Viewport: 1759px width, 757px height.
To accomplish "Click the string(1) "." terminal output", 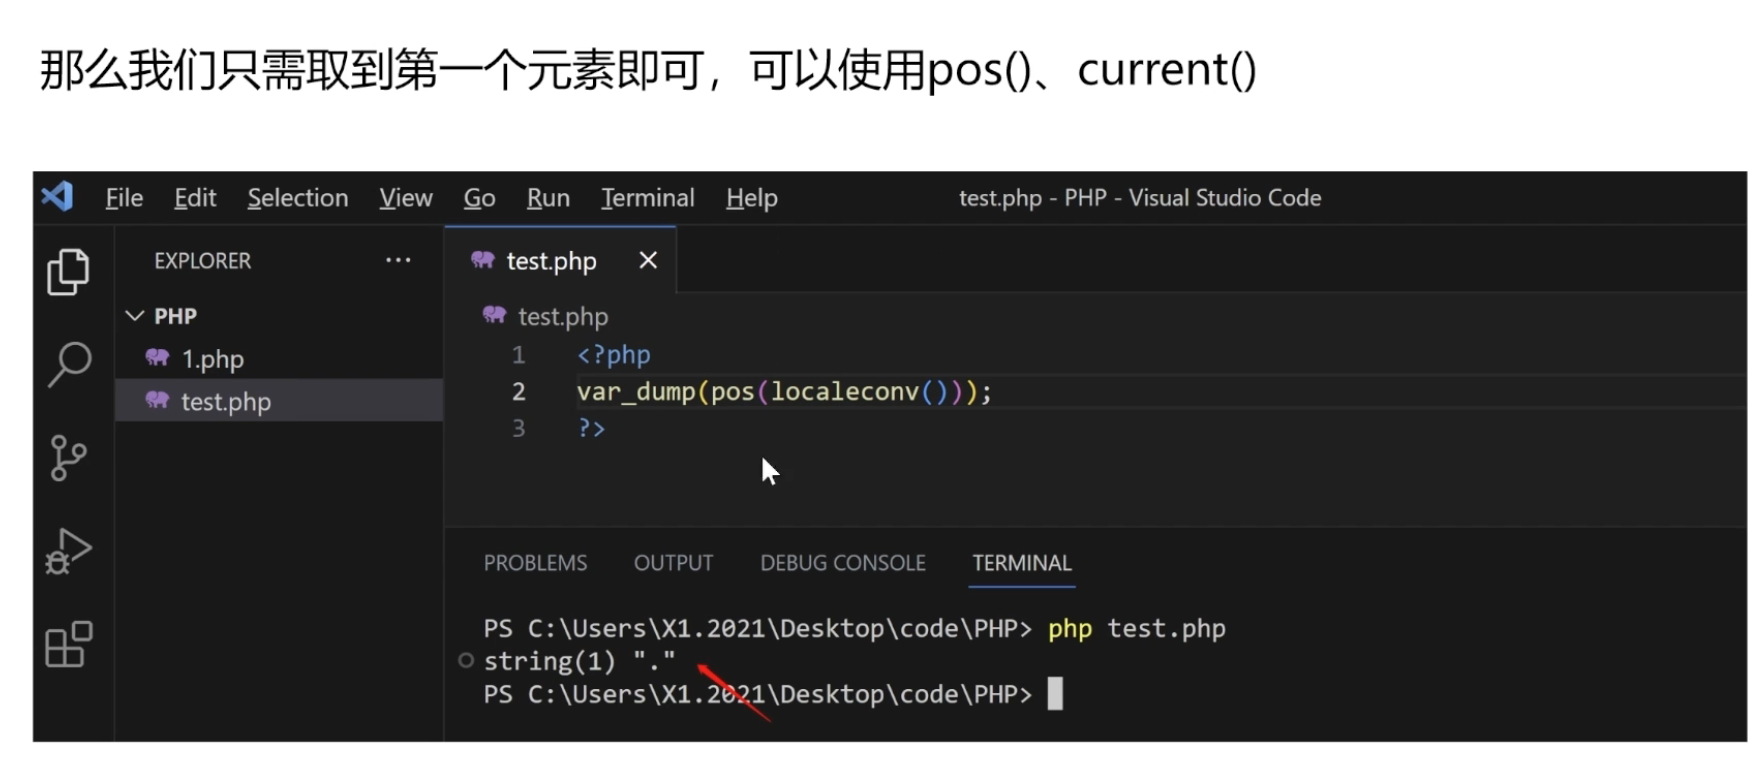I will [580, 661].
